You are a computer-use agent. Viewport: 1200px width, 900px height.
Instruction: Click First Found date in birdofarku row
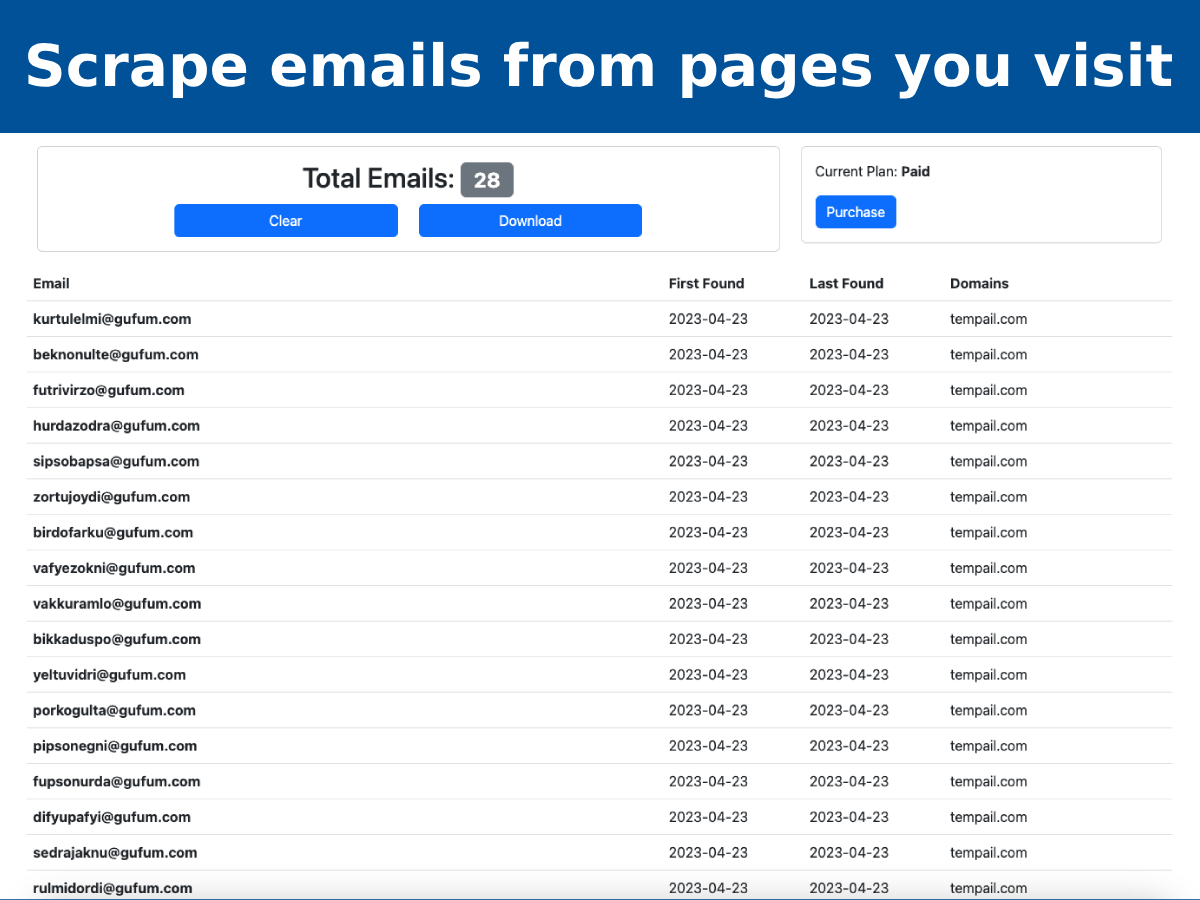pyautogui.click(x=708, y=532)
